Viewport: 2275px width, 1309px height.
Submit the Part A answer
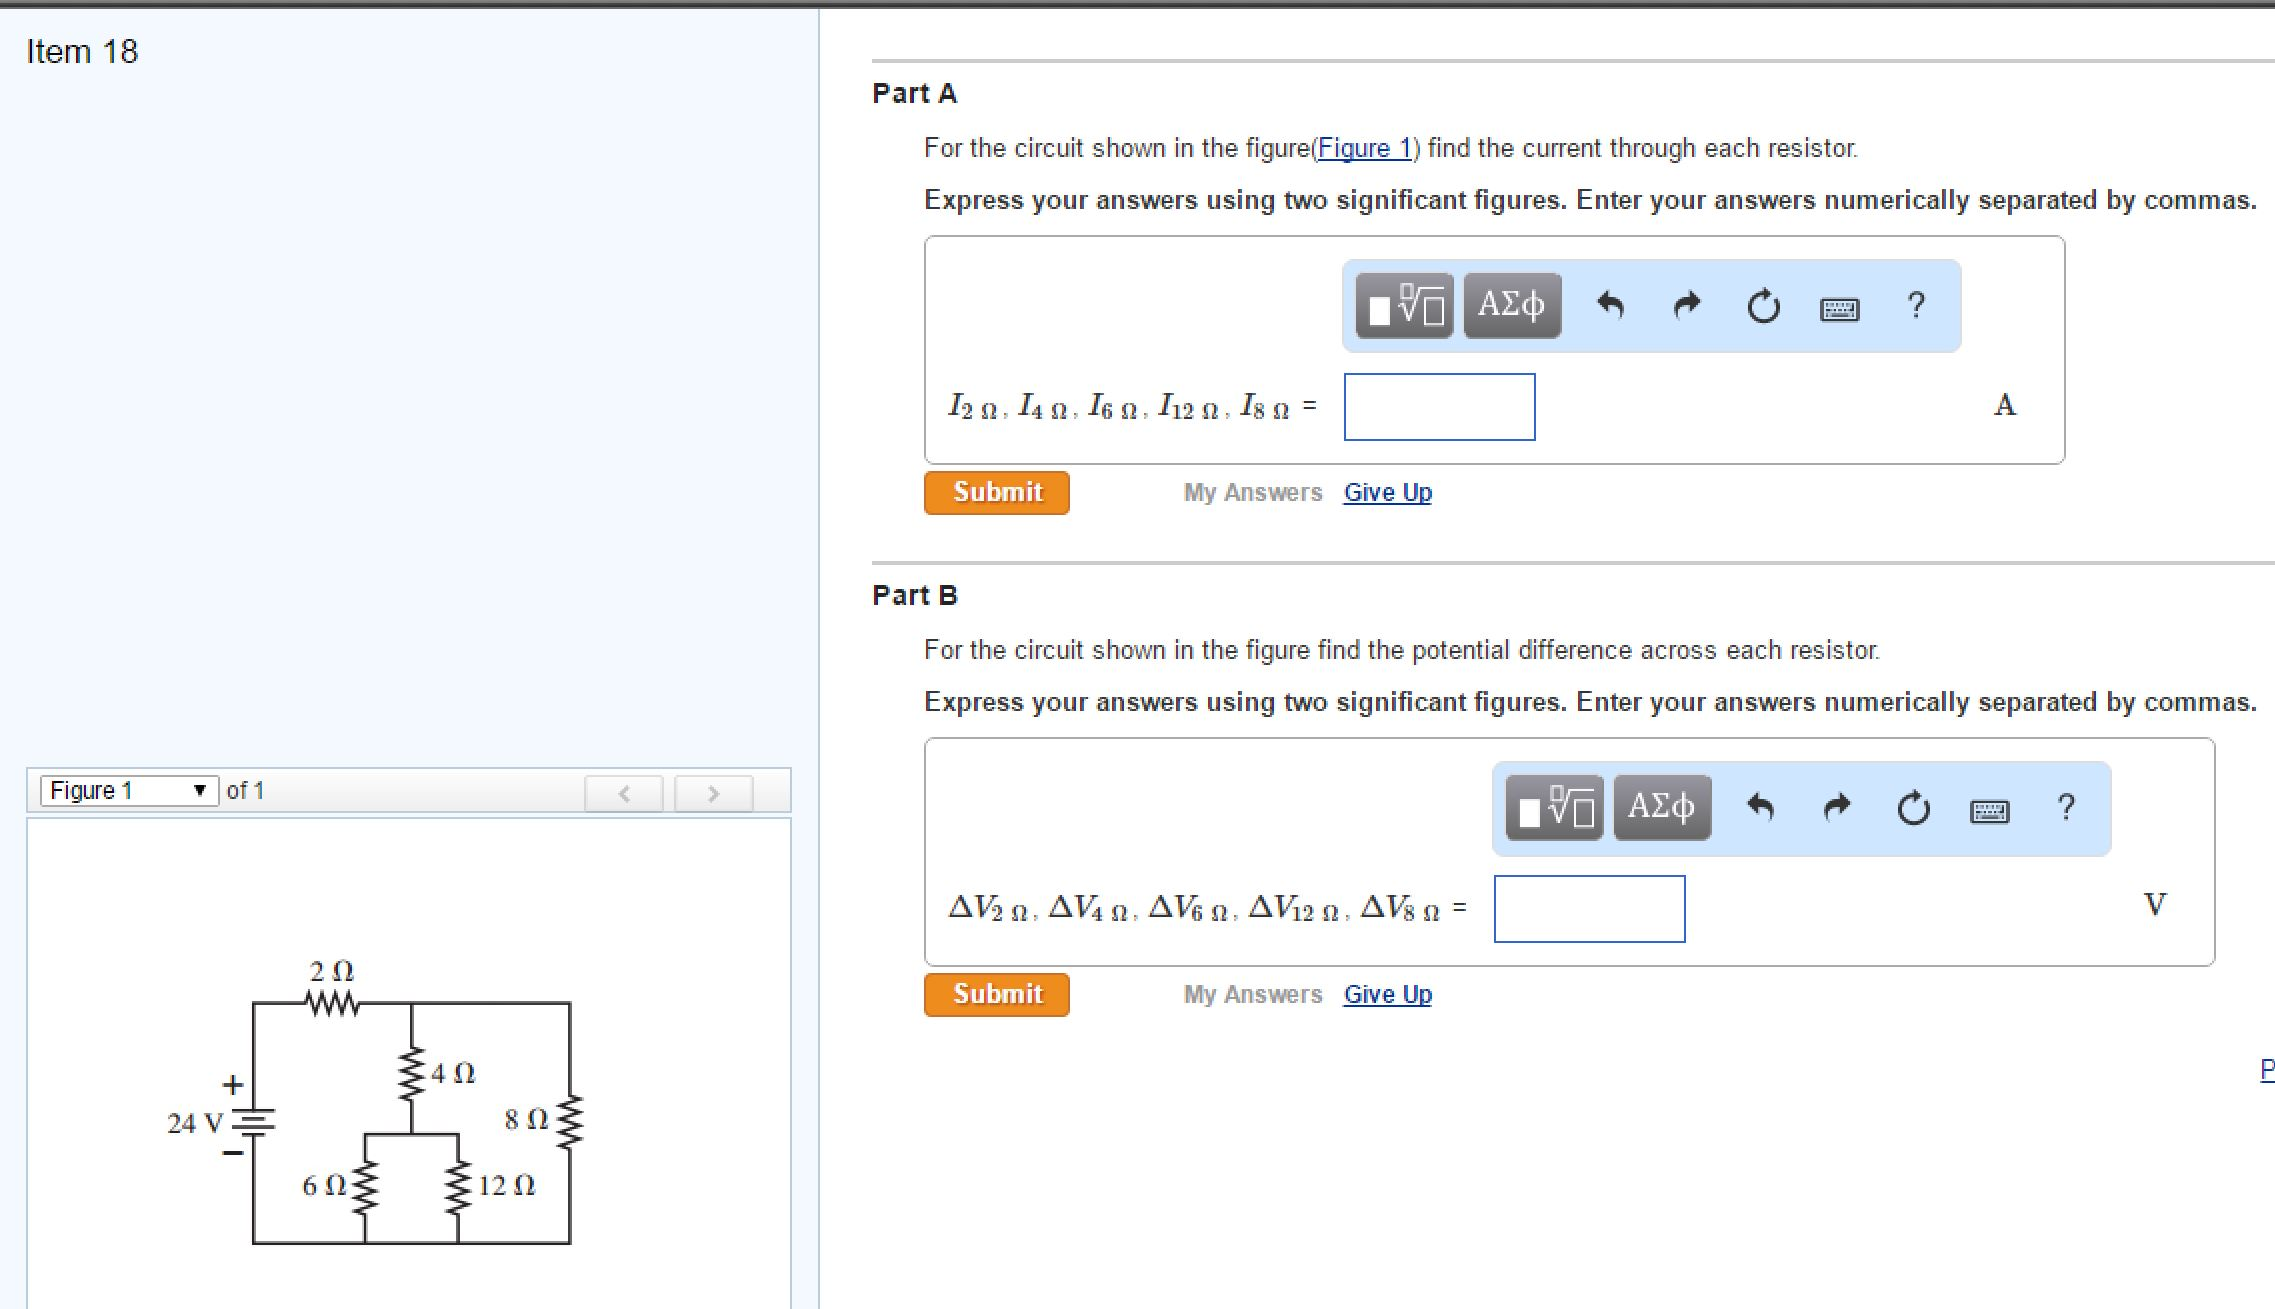[996, 492]
